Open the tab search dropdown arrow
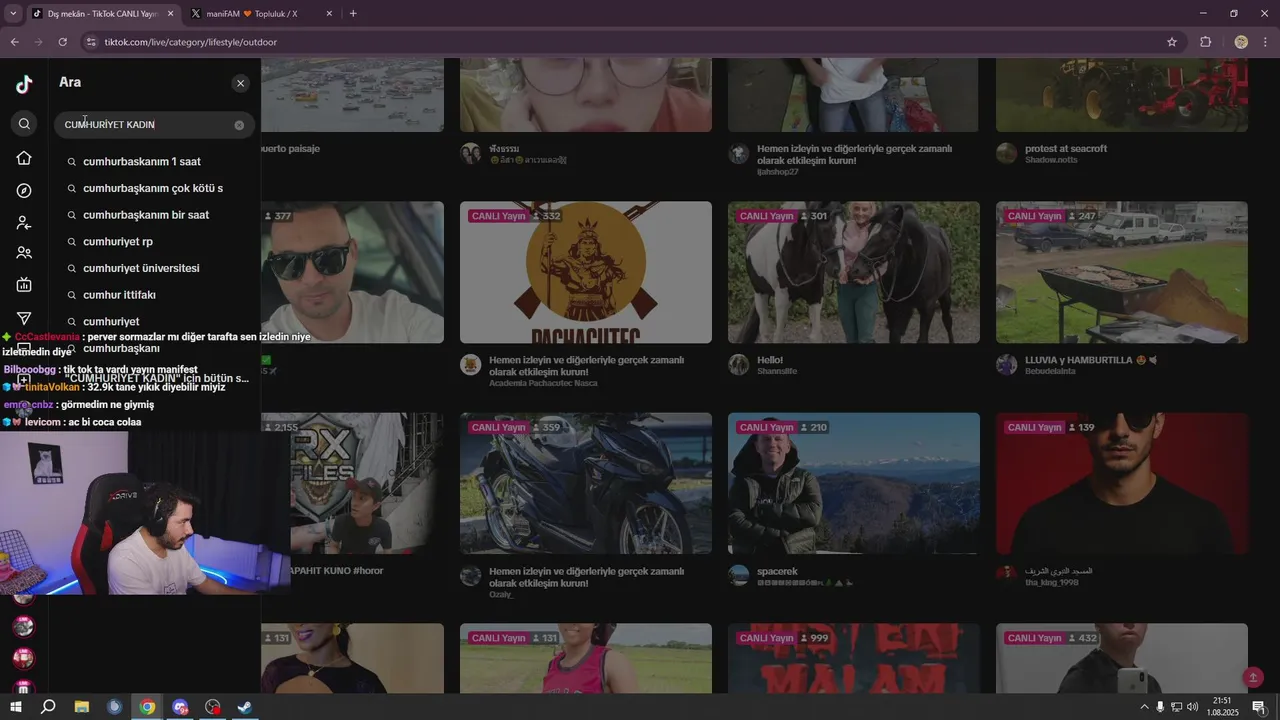Image resolution: width=1280 pixels, height=720 pixels. click(13, 14)
